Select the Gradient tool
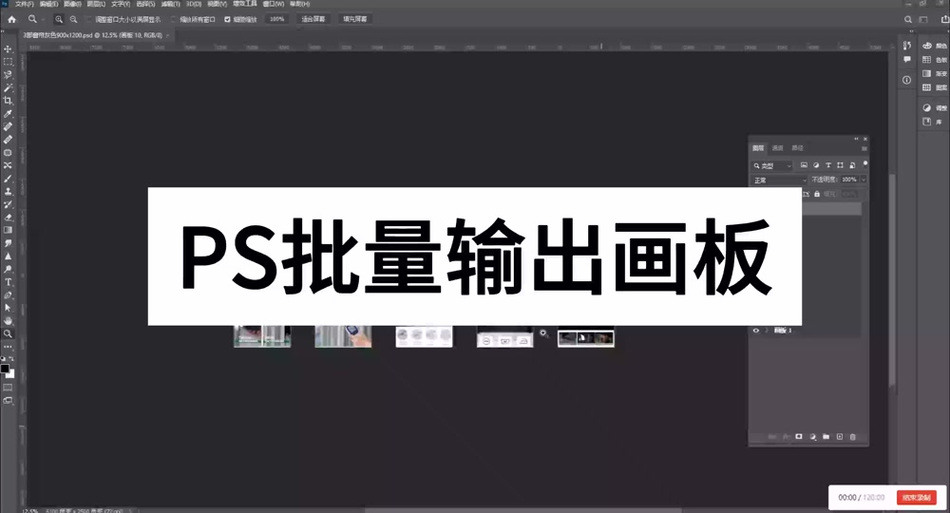950x513 pixels. tap(8, 230)
